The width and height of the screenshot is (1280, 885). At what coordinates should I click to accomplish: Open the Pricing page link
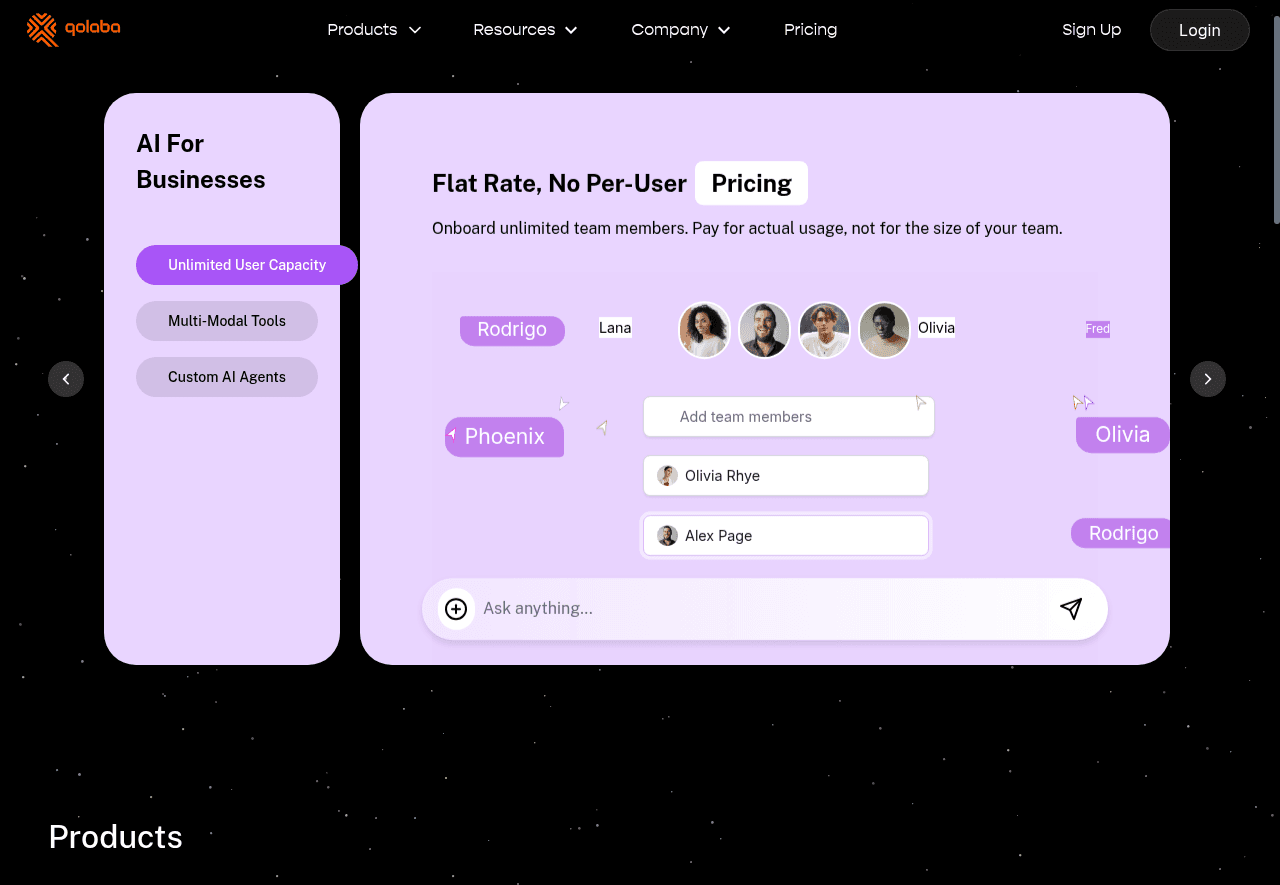tap(810, 30)
